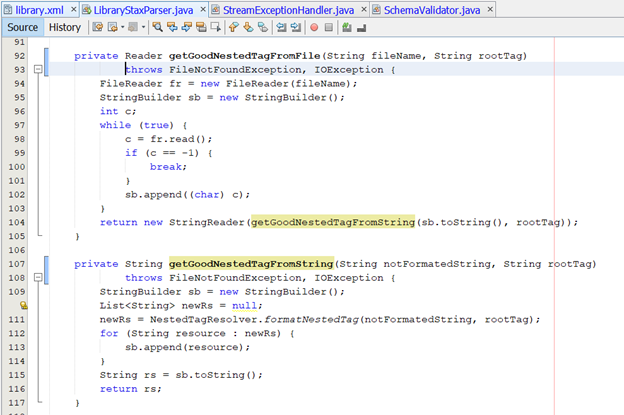
Task: Switch to the Source view button
Action: coord(23,27)
